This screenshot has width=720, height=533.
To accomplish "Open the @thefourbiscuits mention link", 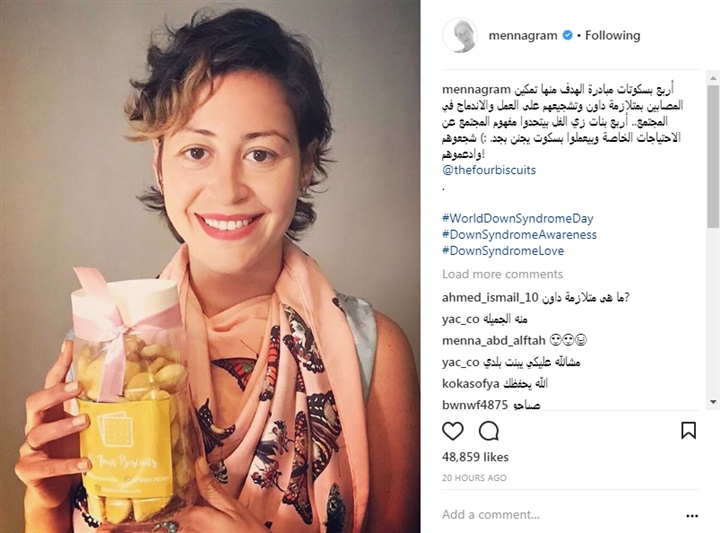I will [x=489, y=170].
